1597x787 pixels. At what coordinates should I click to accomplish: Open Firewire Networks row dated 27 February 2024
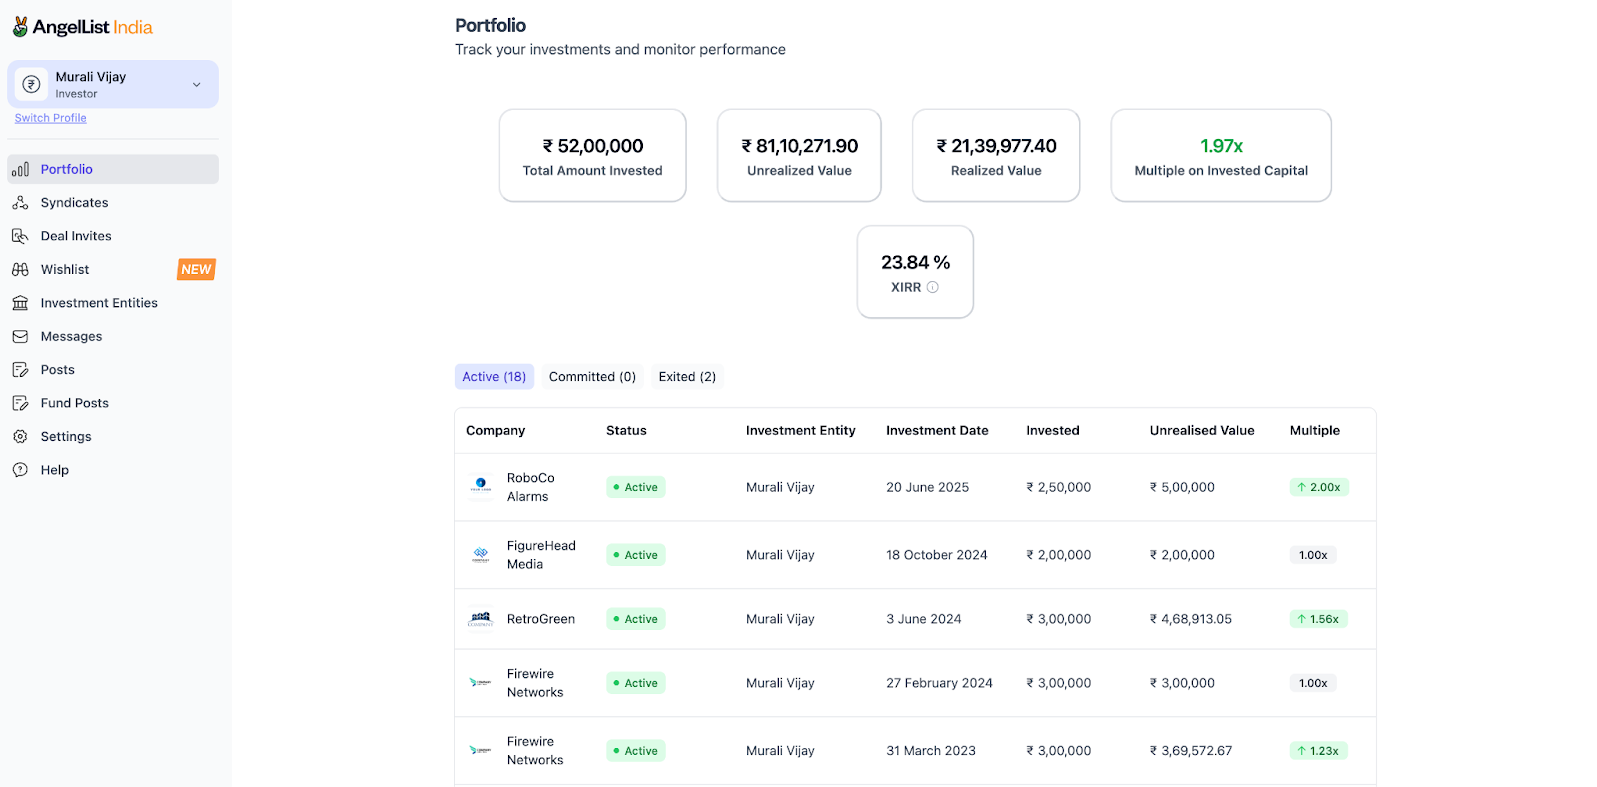point(915,683)
